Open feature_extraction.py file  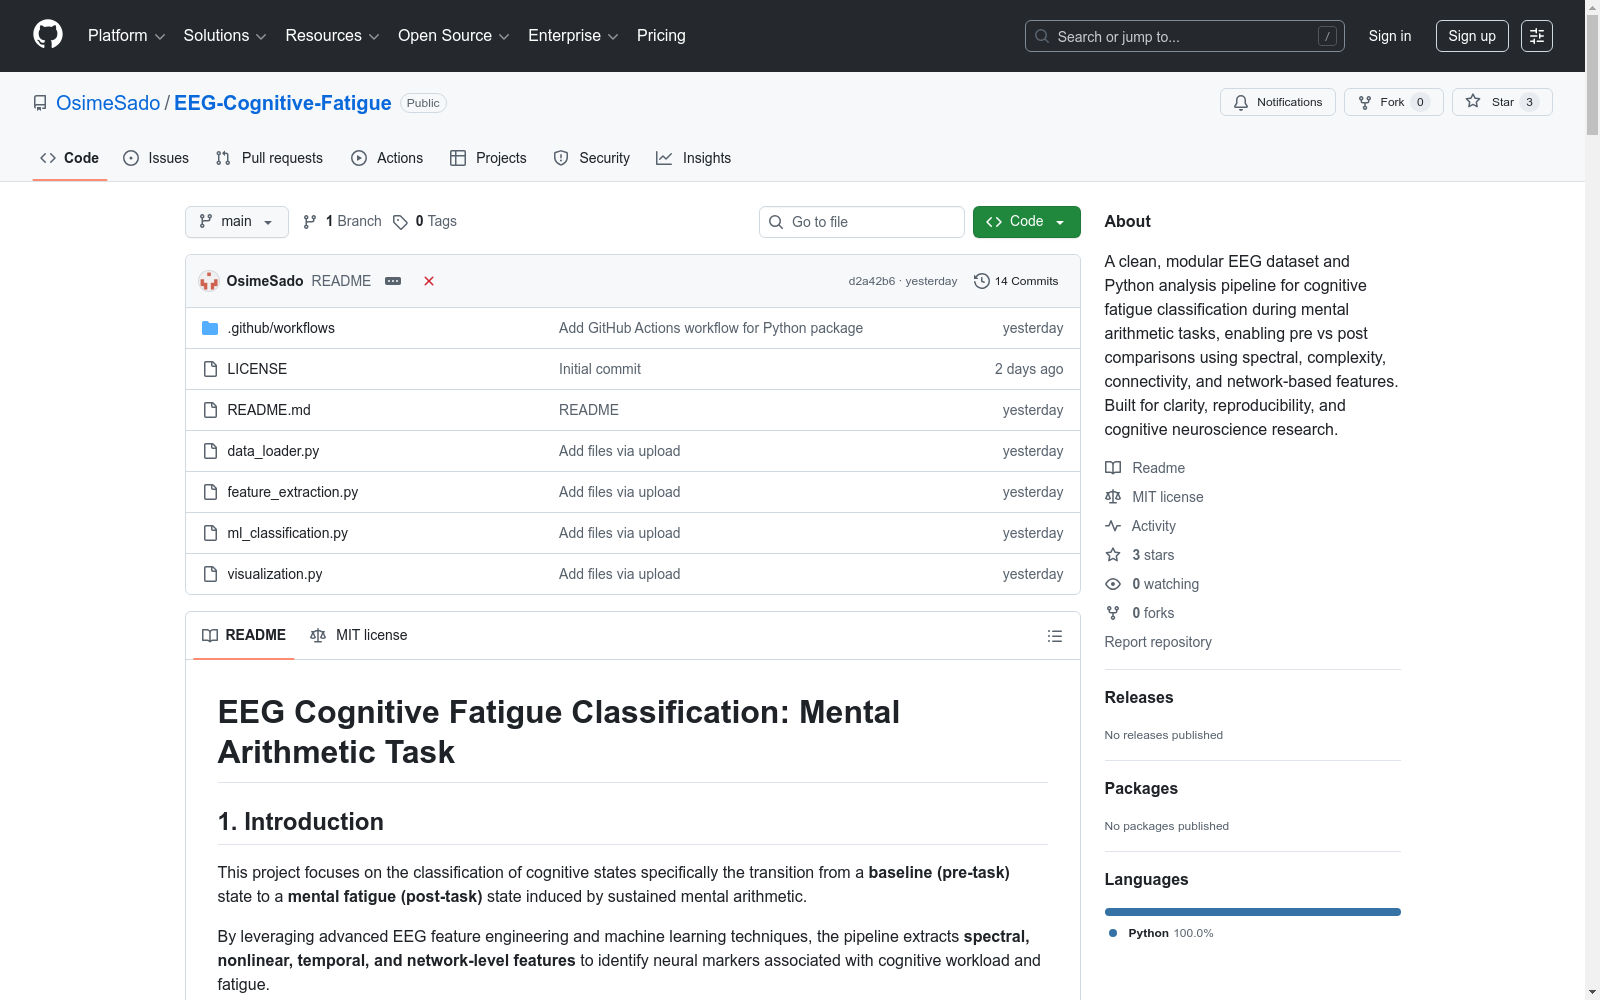tap(292, 492)
